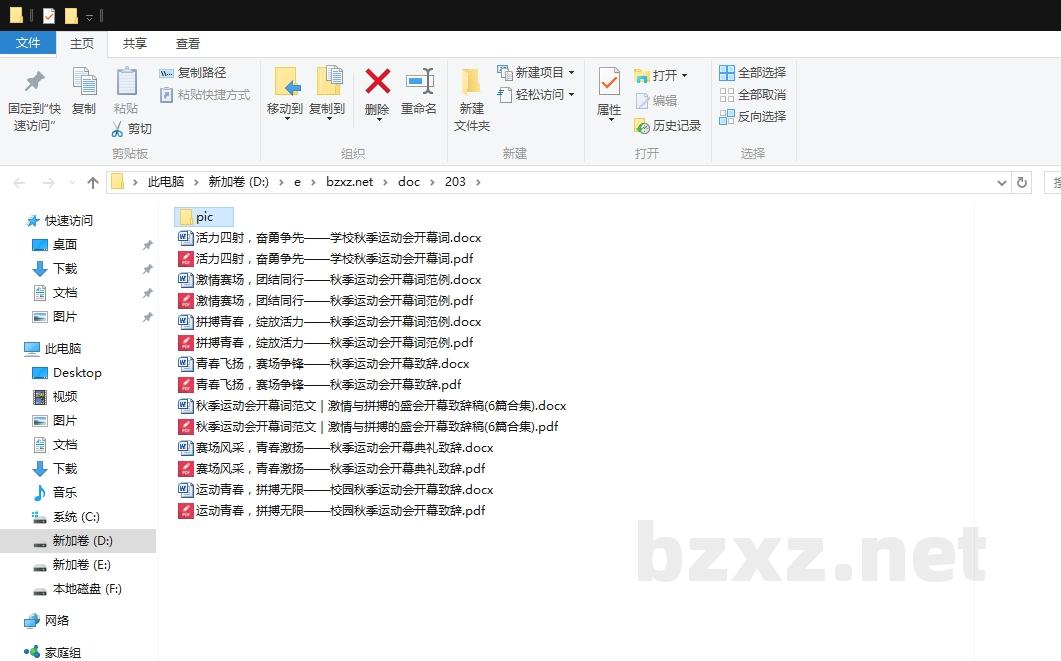This screenshot has width=1061, height=661.
Task: Open the View (查看) ribbon tab
Action: 188,43
